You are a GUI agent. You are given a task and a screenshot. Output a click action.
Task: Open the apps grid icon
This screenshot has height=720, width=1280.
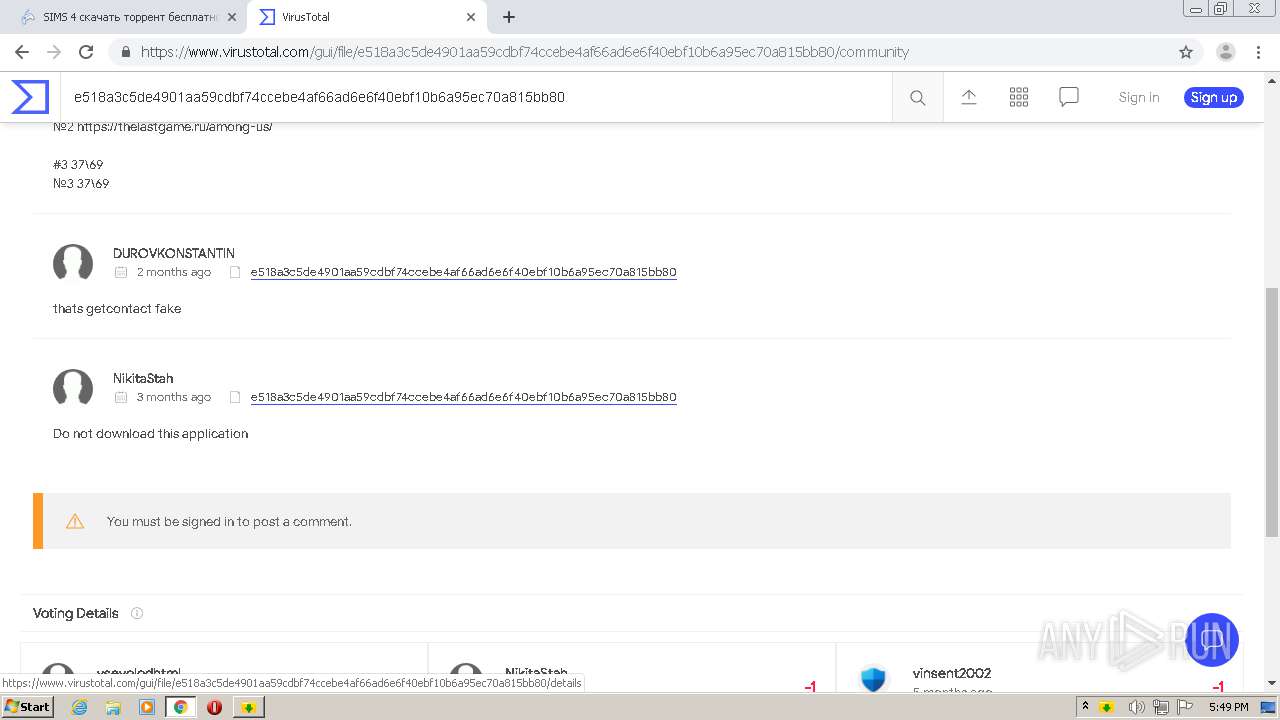(x=1019, y=97)
